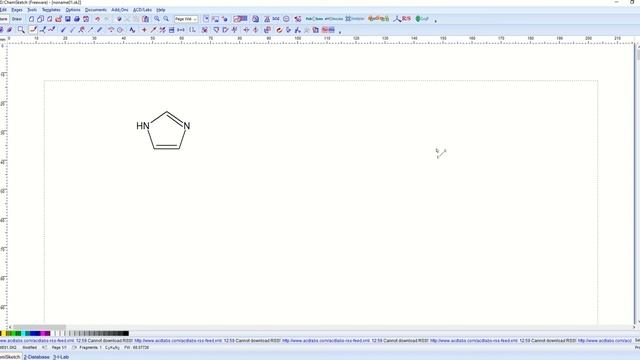The width and height of the screenshot is (640, 360).
Task: Print the document using the printer icon
Action: (77, 19)
